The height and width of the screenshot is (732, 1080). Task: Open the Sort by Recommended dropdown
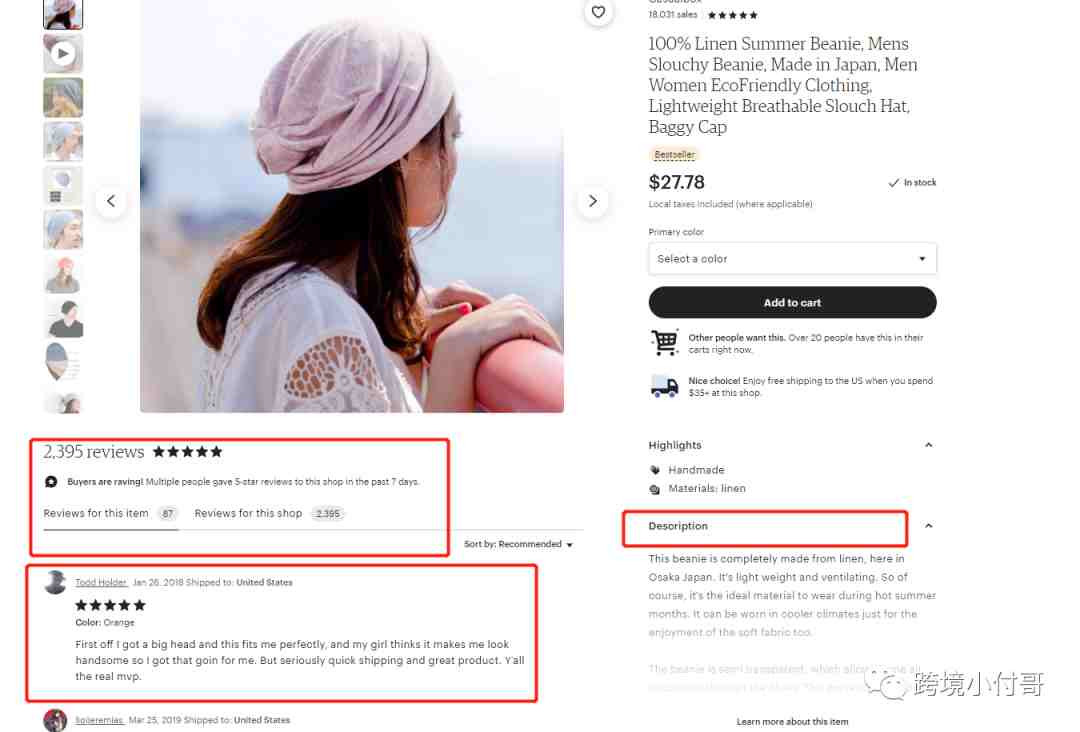click(518, 544)
